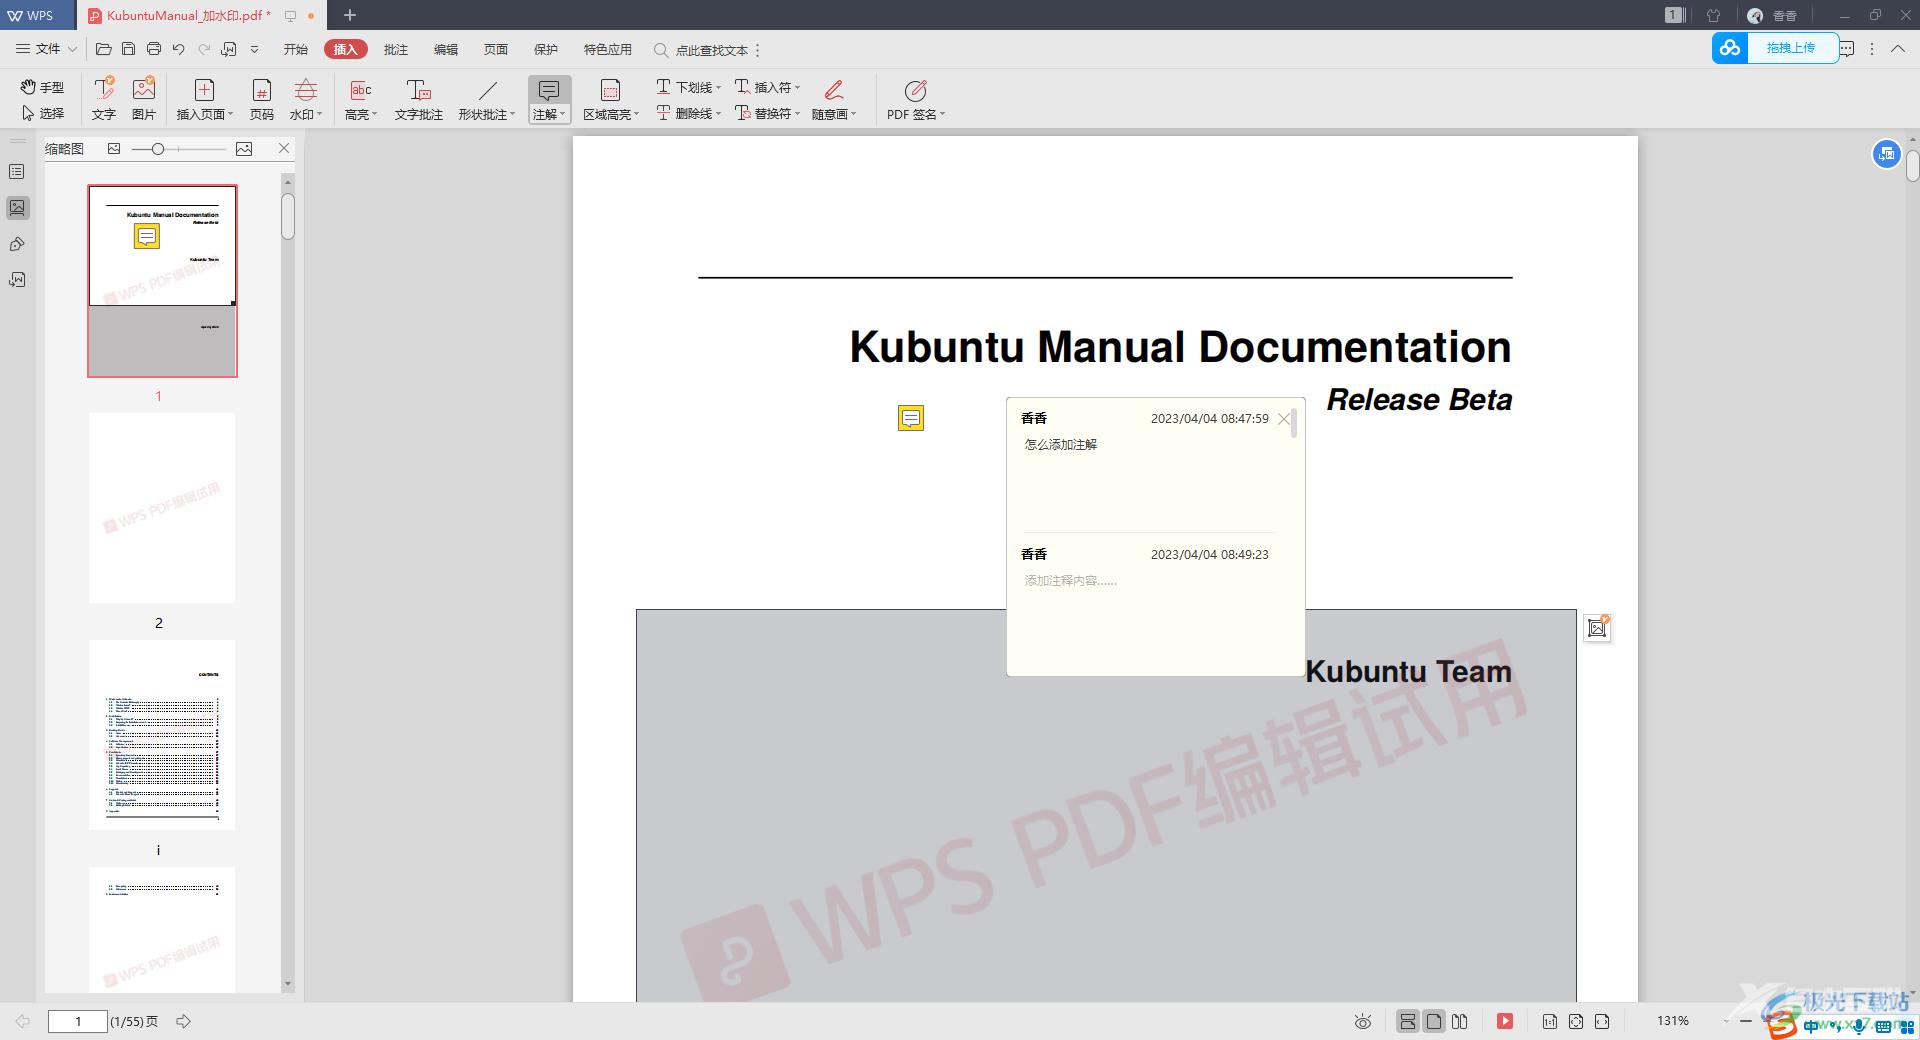Fit page to window icon

(1576, 1021)
